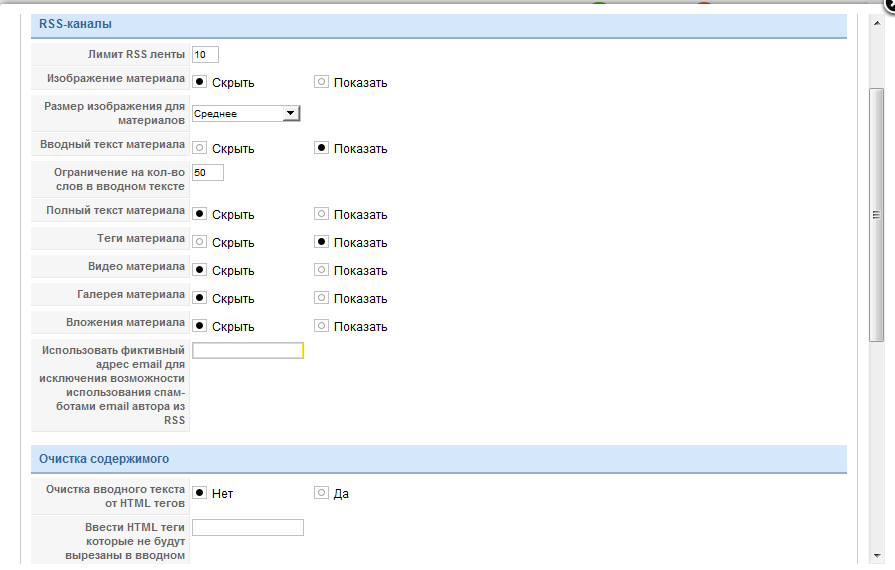The width and height of the screenshot is (895, 570).
Task: Choose Показать for Теги материала
Action: click(321, 242)
